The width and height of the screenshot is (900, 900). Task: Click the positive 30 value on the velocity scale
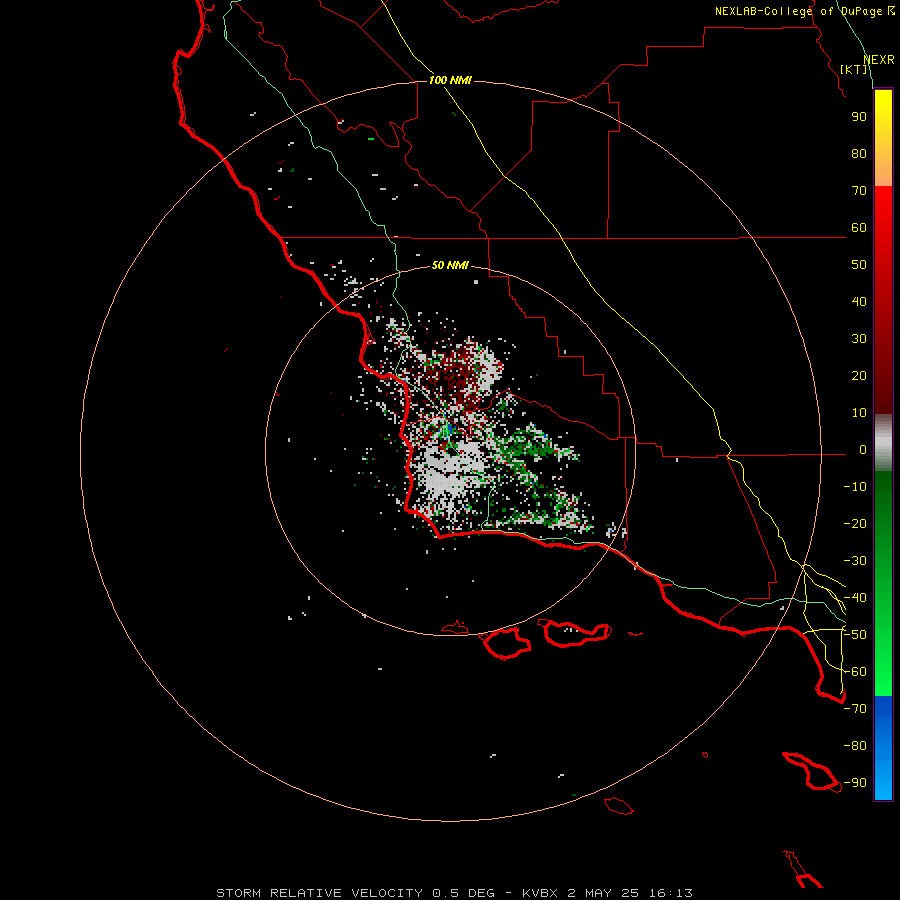click(x=859, y=339)
